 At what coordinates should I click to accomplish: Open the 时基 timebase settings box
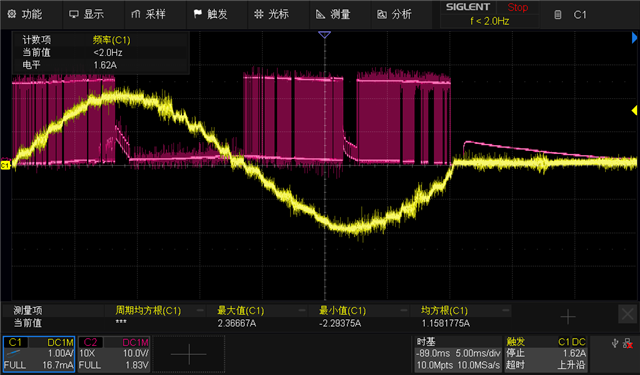458,353
